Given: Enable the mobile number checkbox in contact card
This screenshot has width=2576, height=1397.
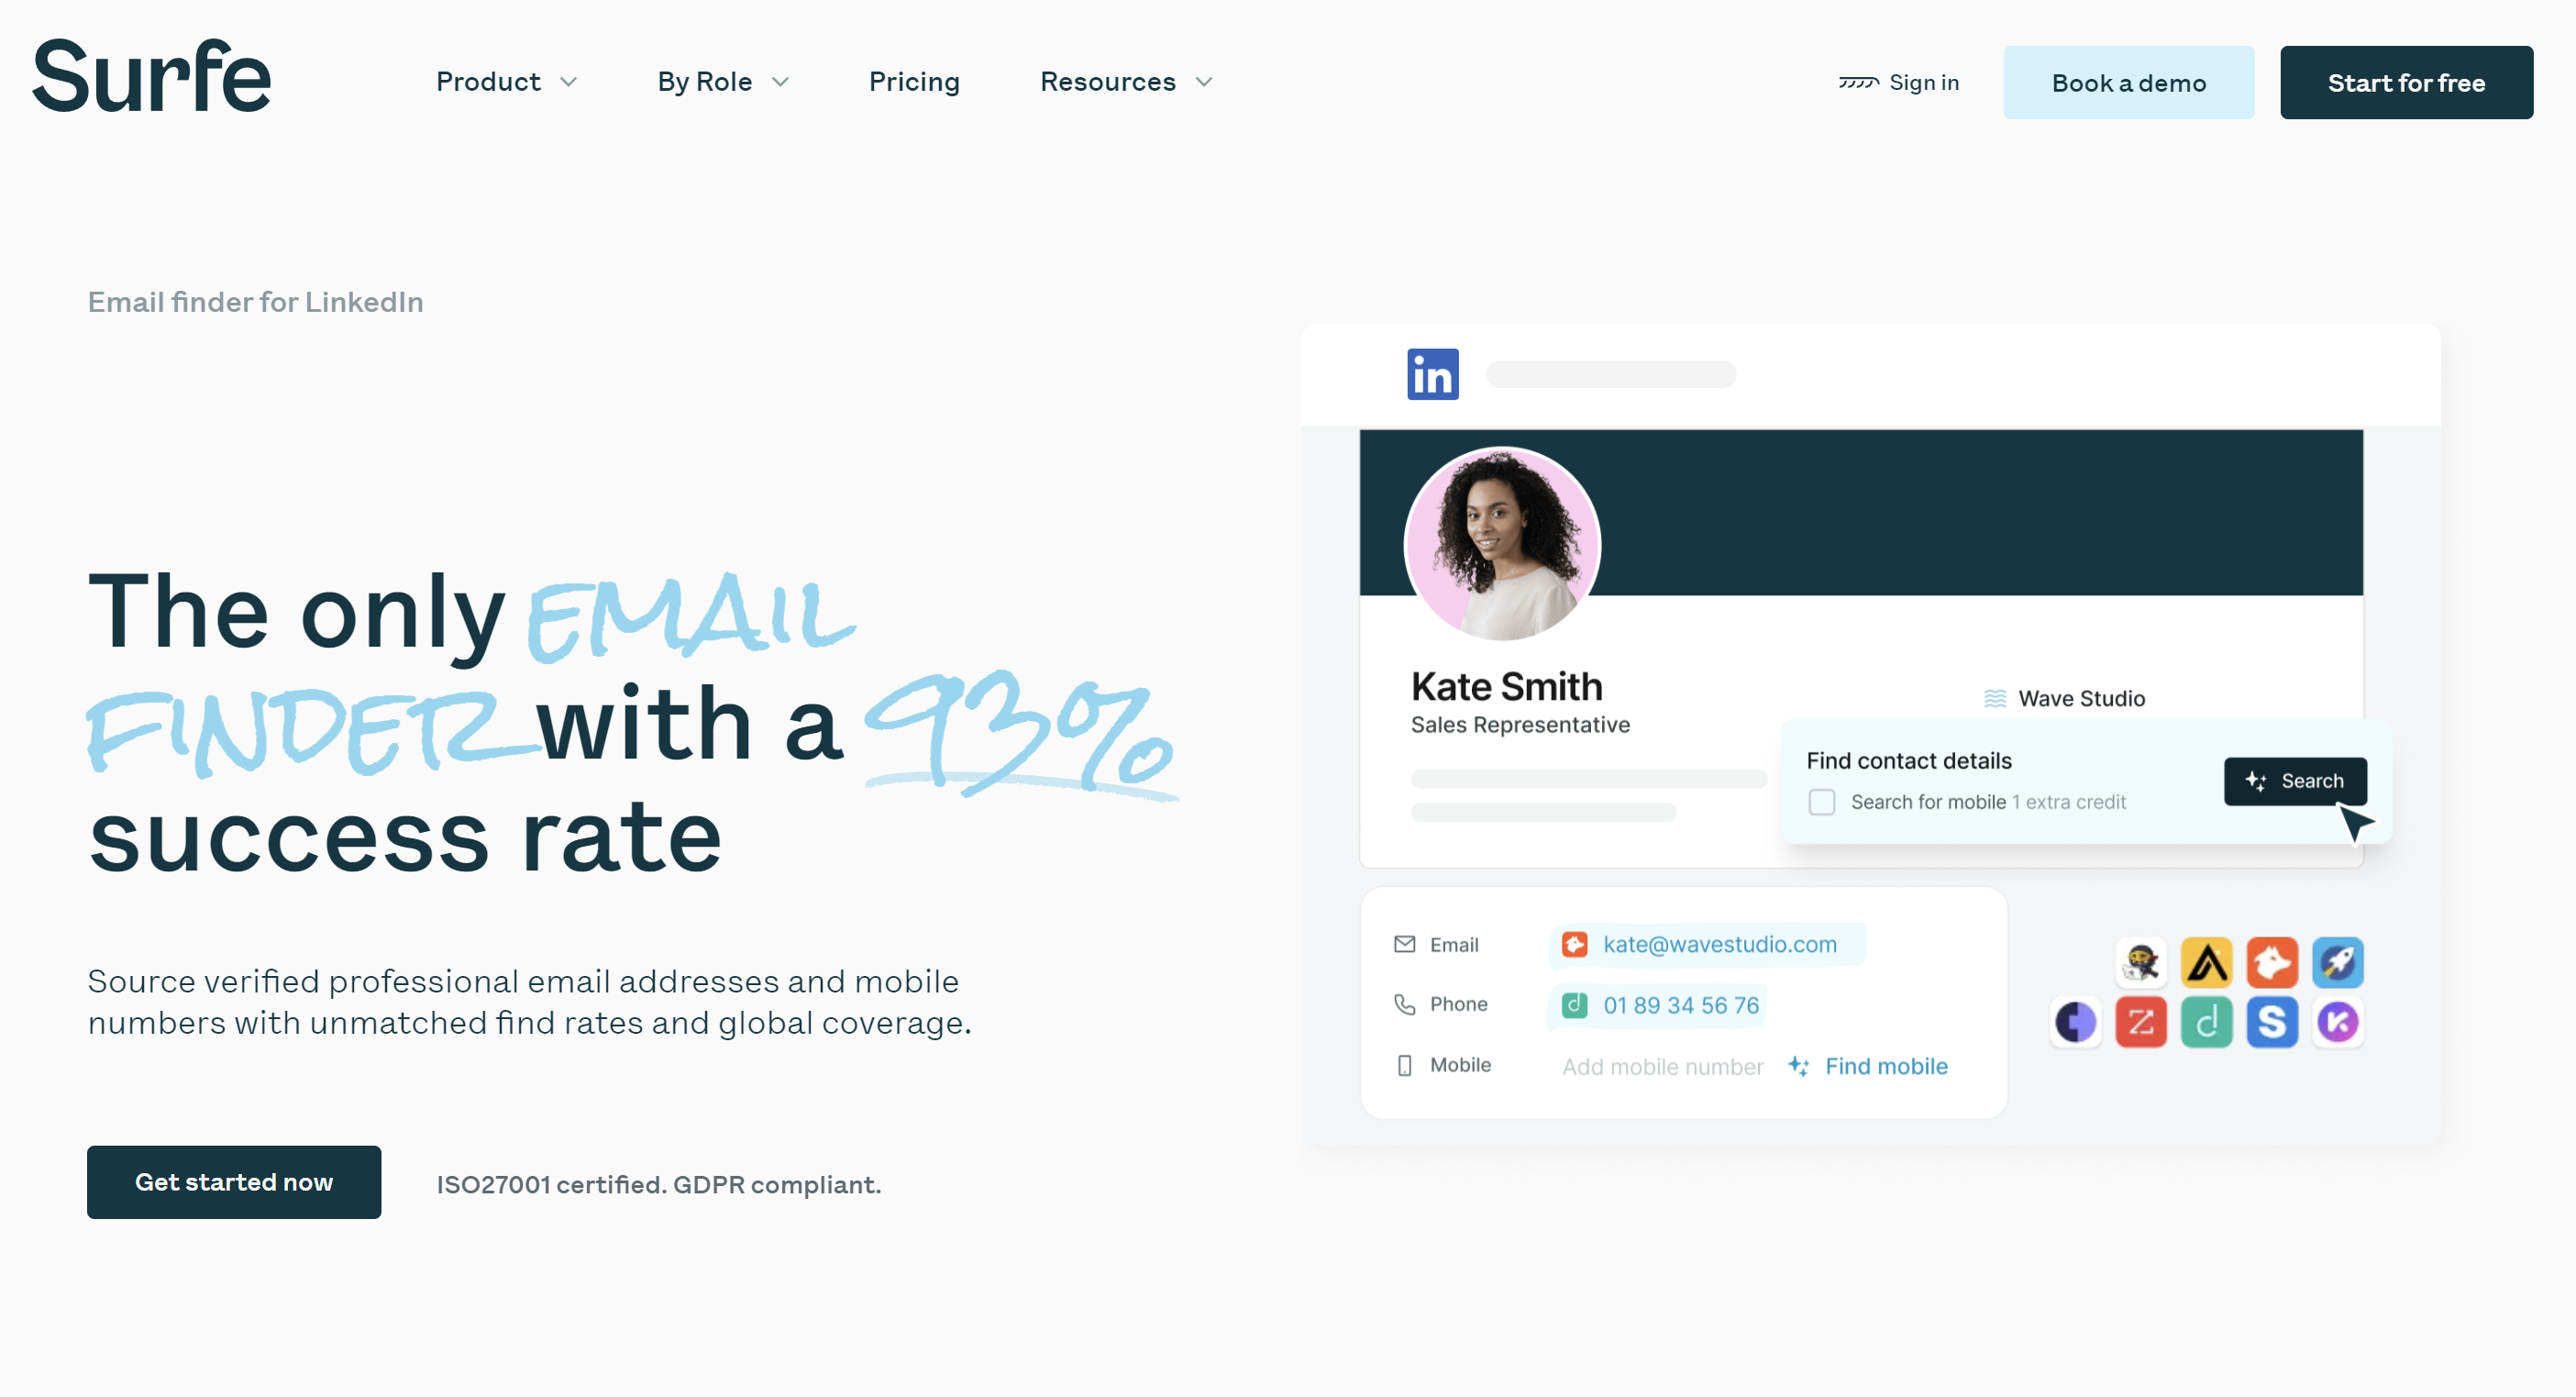Looking at the screenshot, I should (x=1823, y=802).
